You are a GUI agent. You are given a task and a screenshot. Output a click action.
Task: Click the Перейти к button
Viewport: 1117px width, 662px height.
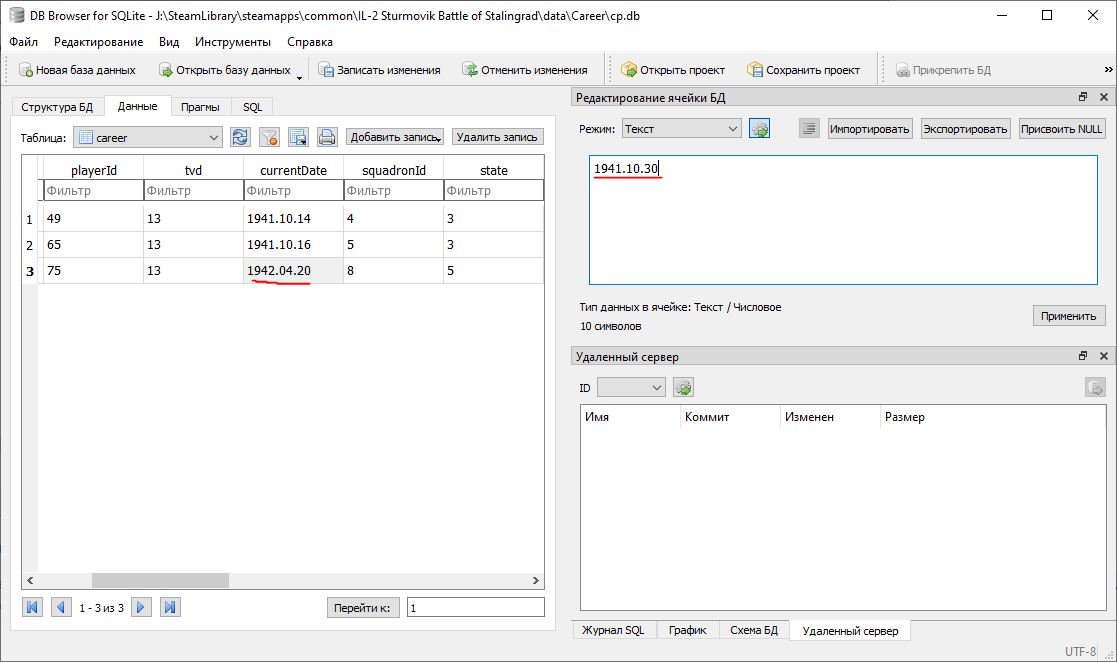coord(363,608)
